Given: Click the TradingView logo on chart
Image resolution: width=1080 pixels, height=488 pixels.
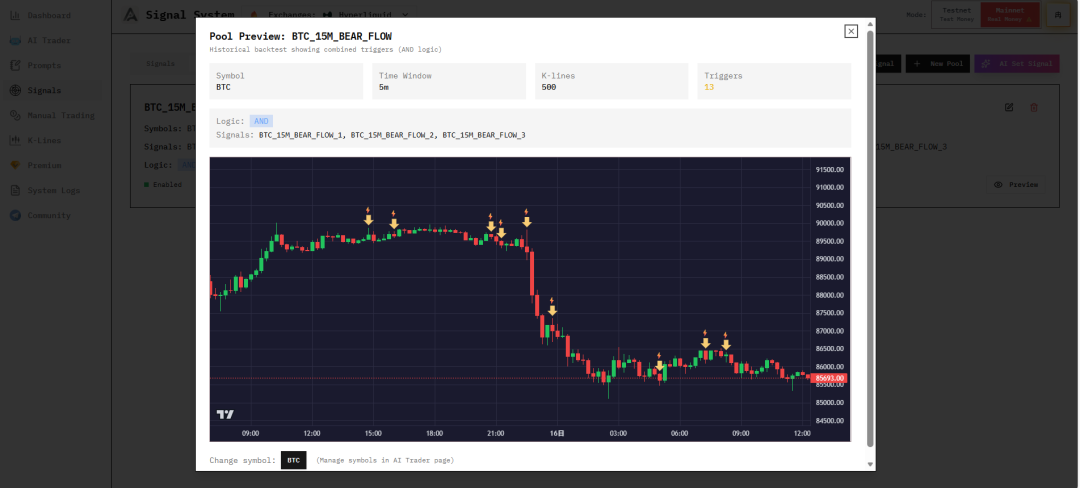Looking at the screenshot, I should click(x=225, y=415).
